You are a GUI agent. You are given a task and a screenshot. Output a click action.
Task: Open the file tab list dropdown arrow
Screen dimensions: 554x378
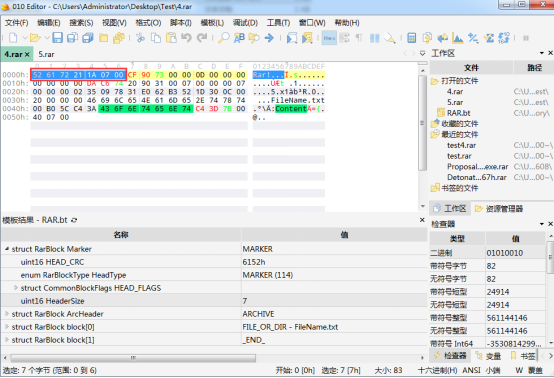[422, 53]
